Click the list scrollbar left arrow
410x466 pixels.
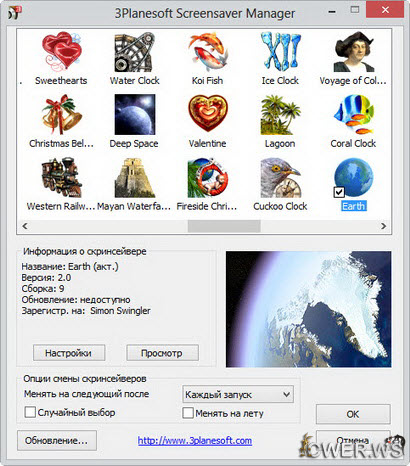[25, 226]
